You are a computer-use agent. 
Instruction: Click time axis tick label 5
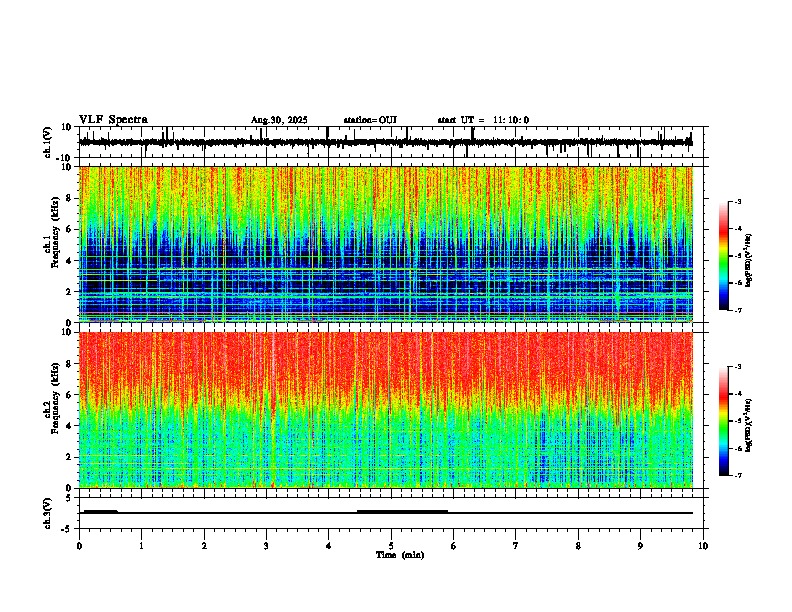[391, 546]
